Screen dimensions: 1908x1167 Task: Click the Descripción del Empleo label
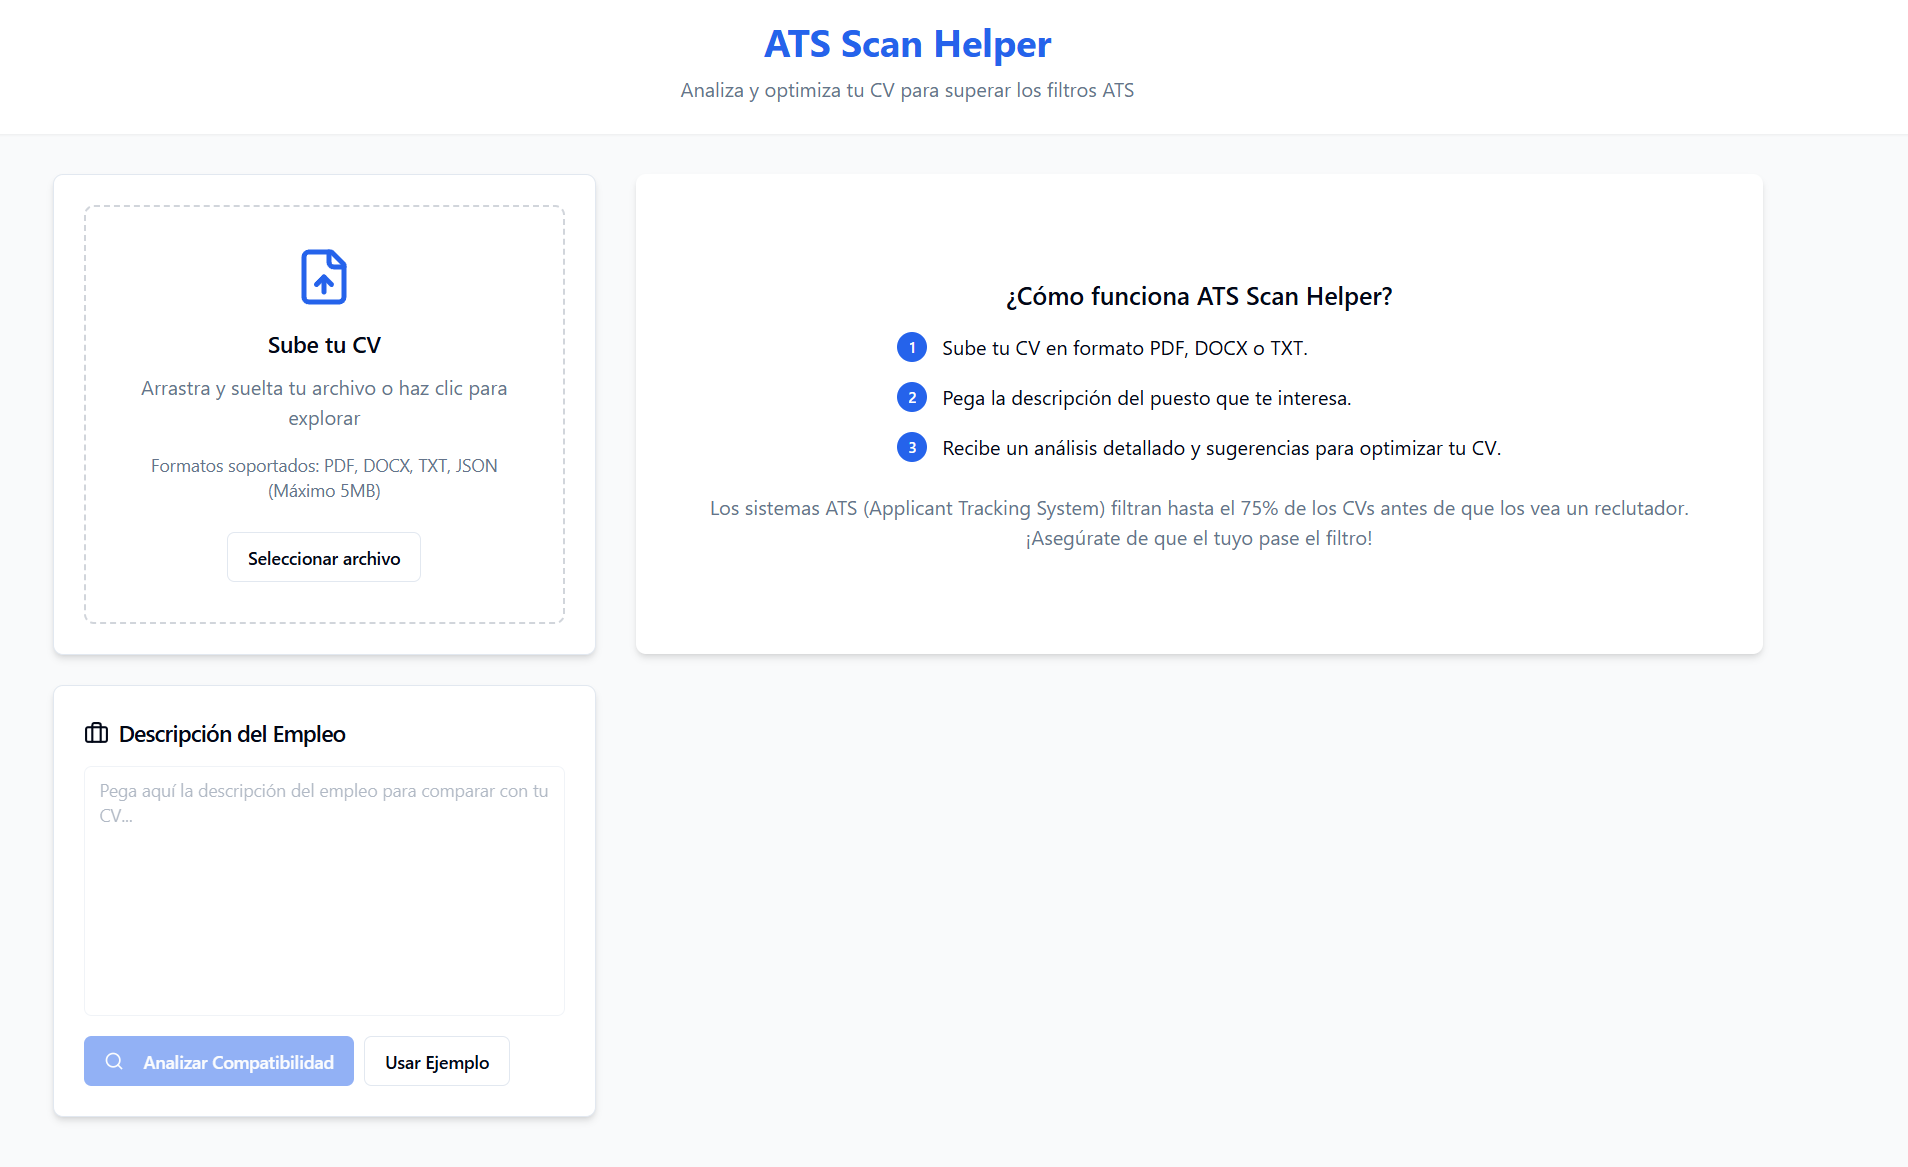[x=231, y=733]
